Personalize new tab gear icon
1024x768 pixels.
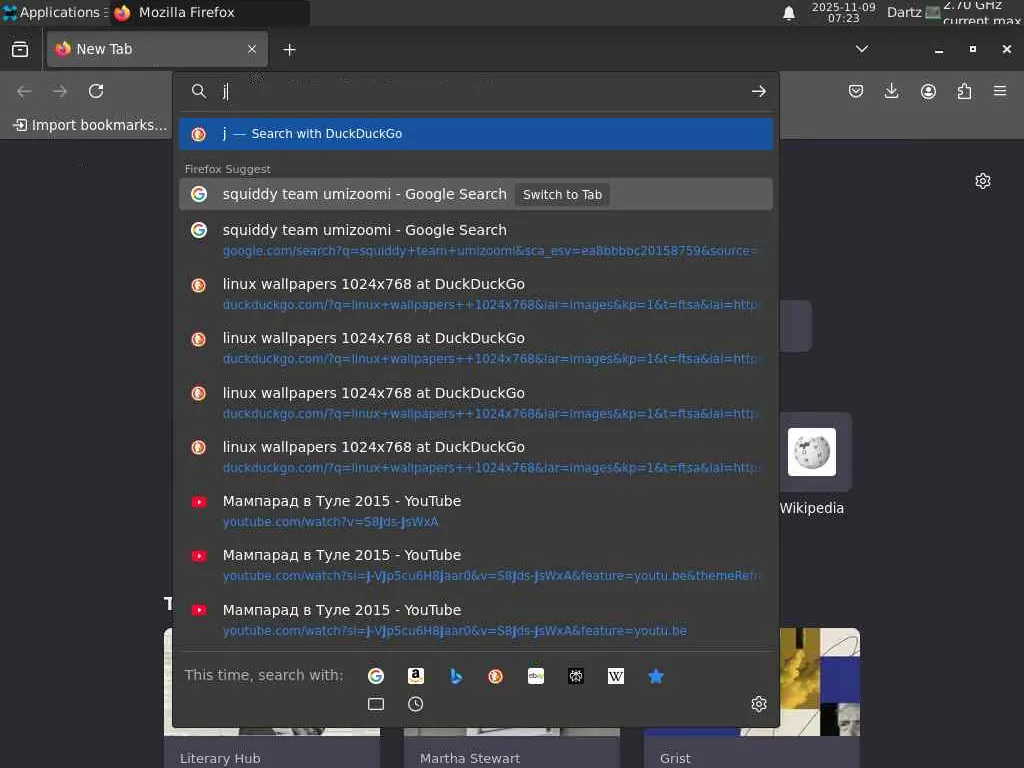tap(983, 181)
